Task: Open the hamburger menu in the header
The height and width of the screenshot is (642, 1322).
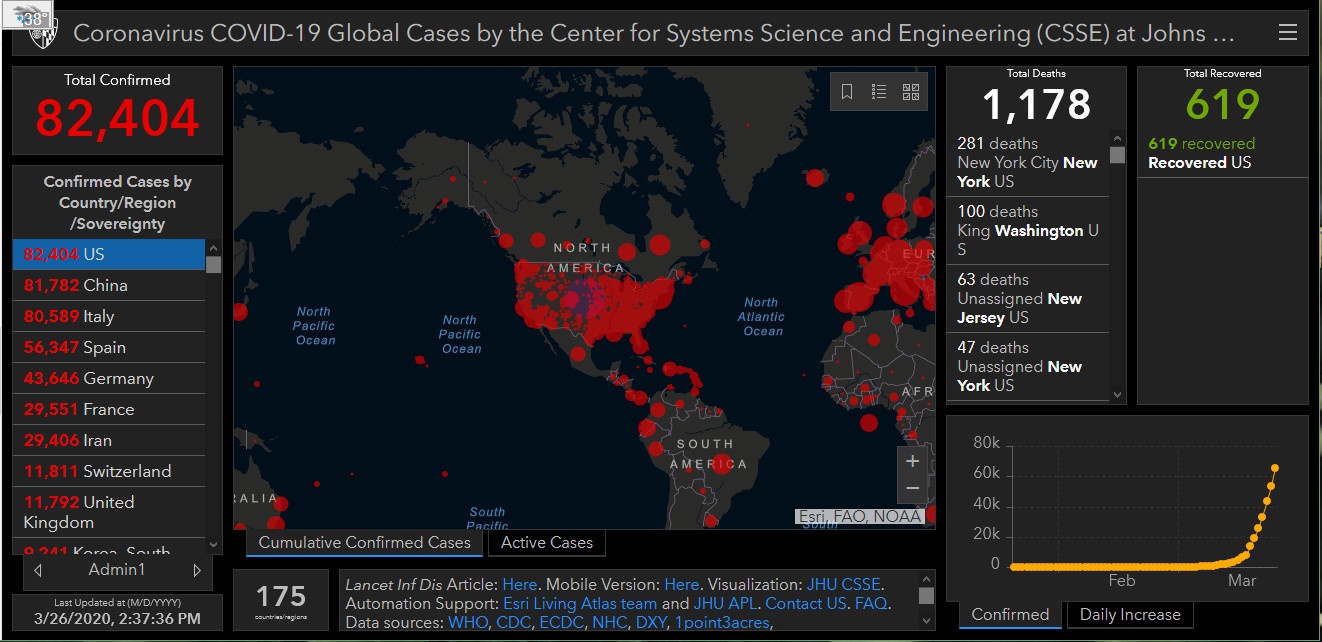Action: (x=1288, y=33)
